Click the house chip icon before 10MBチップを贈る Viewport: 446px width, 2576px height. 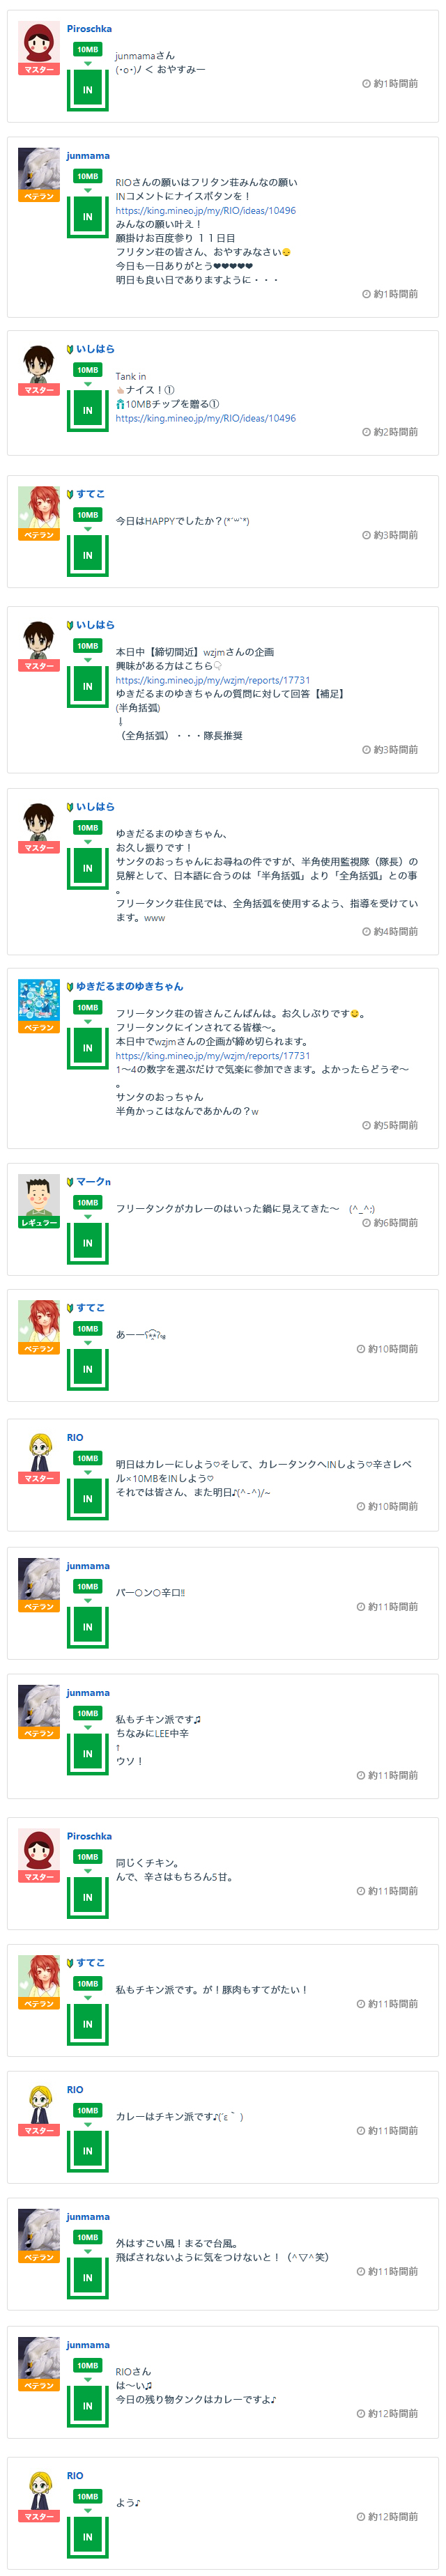click(120, 405)
